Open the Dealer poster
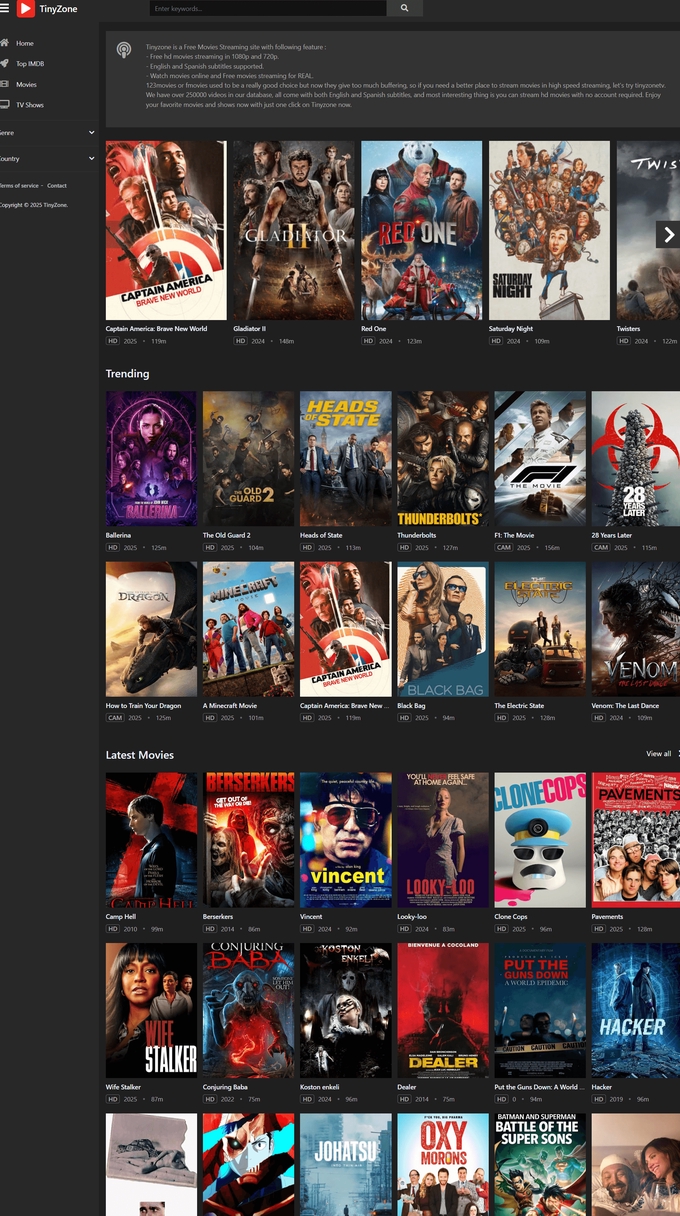The height and width of the screenshot is (1216, 680). tap(442, 1010)
